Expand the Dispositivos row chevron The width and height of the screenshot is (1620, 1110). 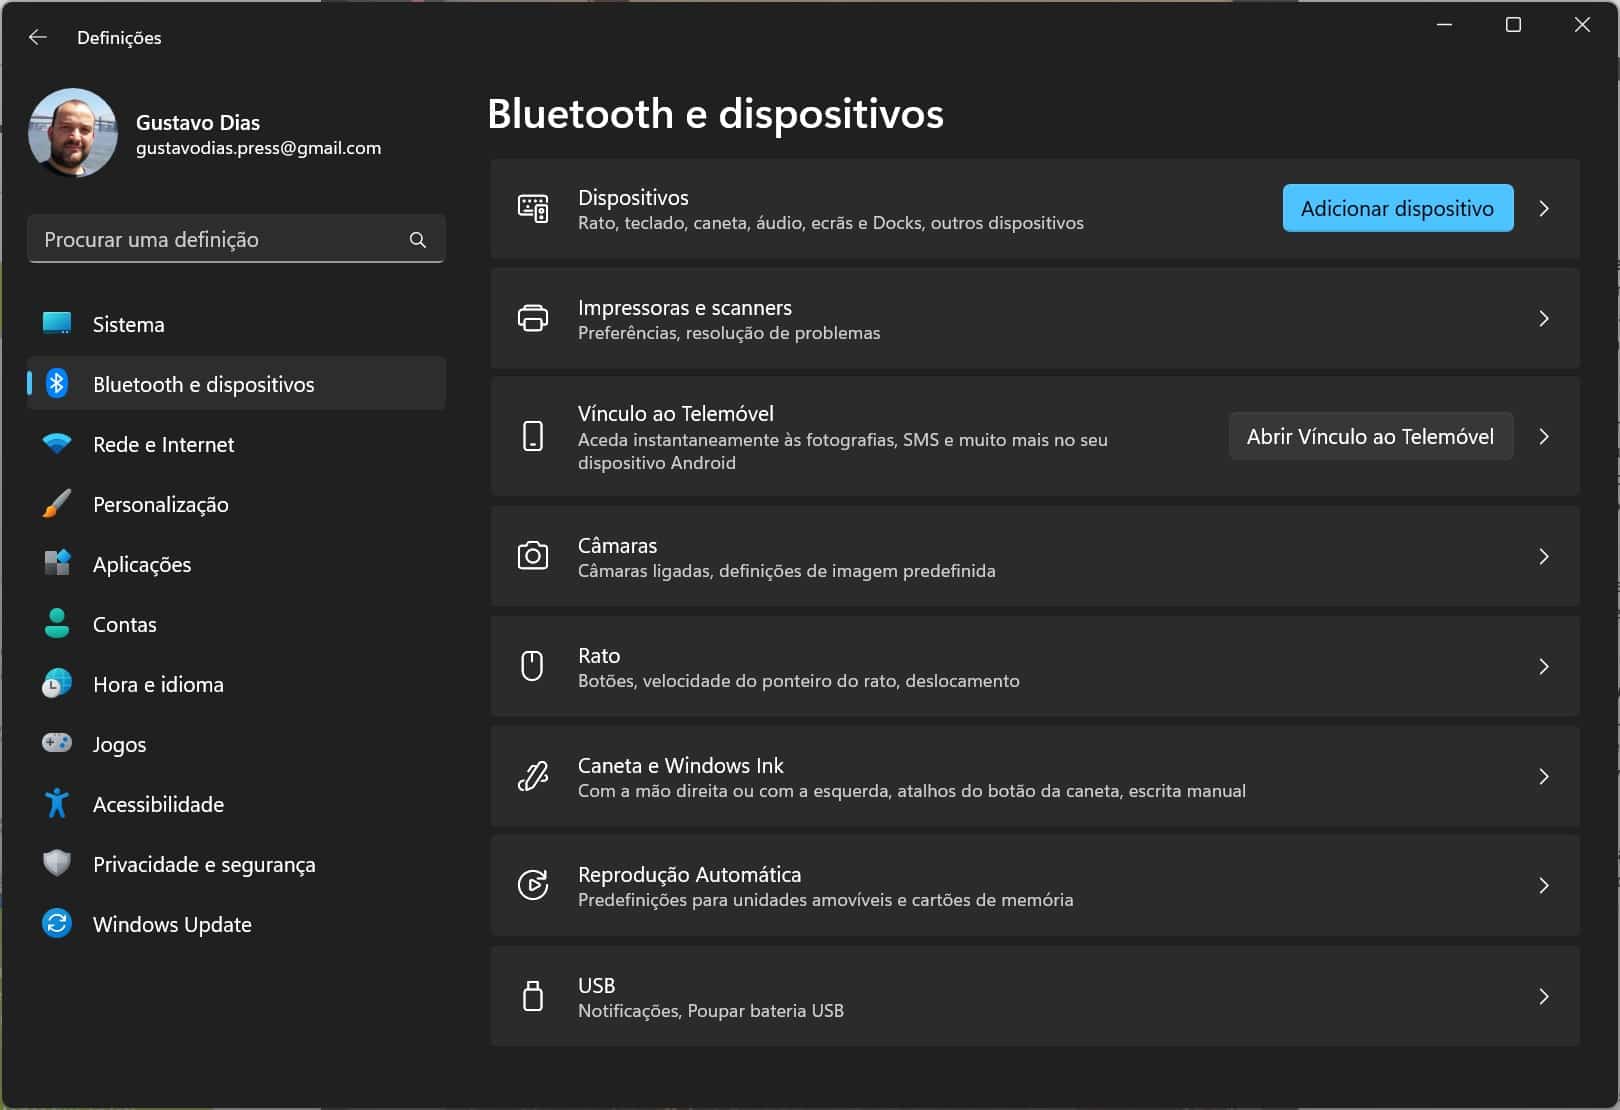1544,209
